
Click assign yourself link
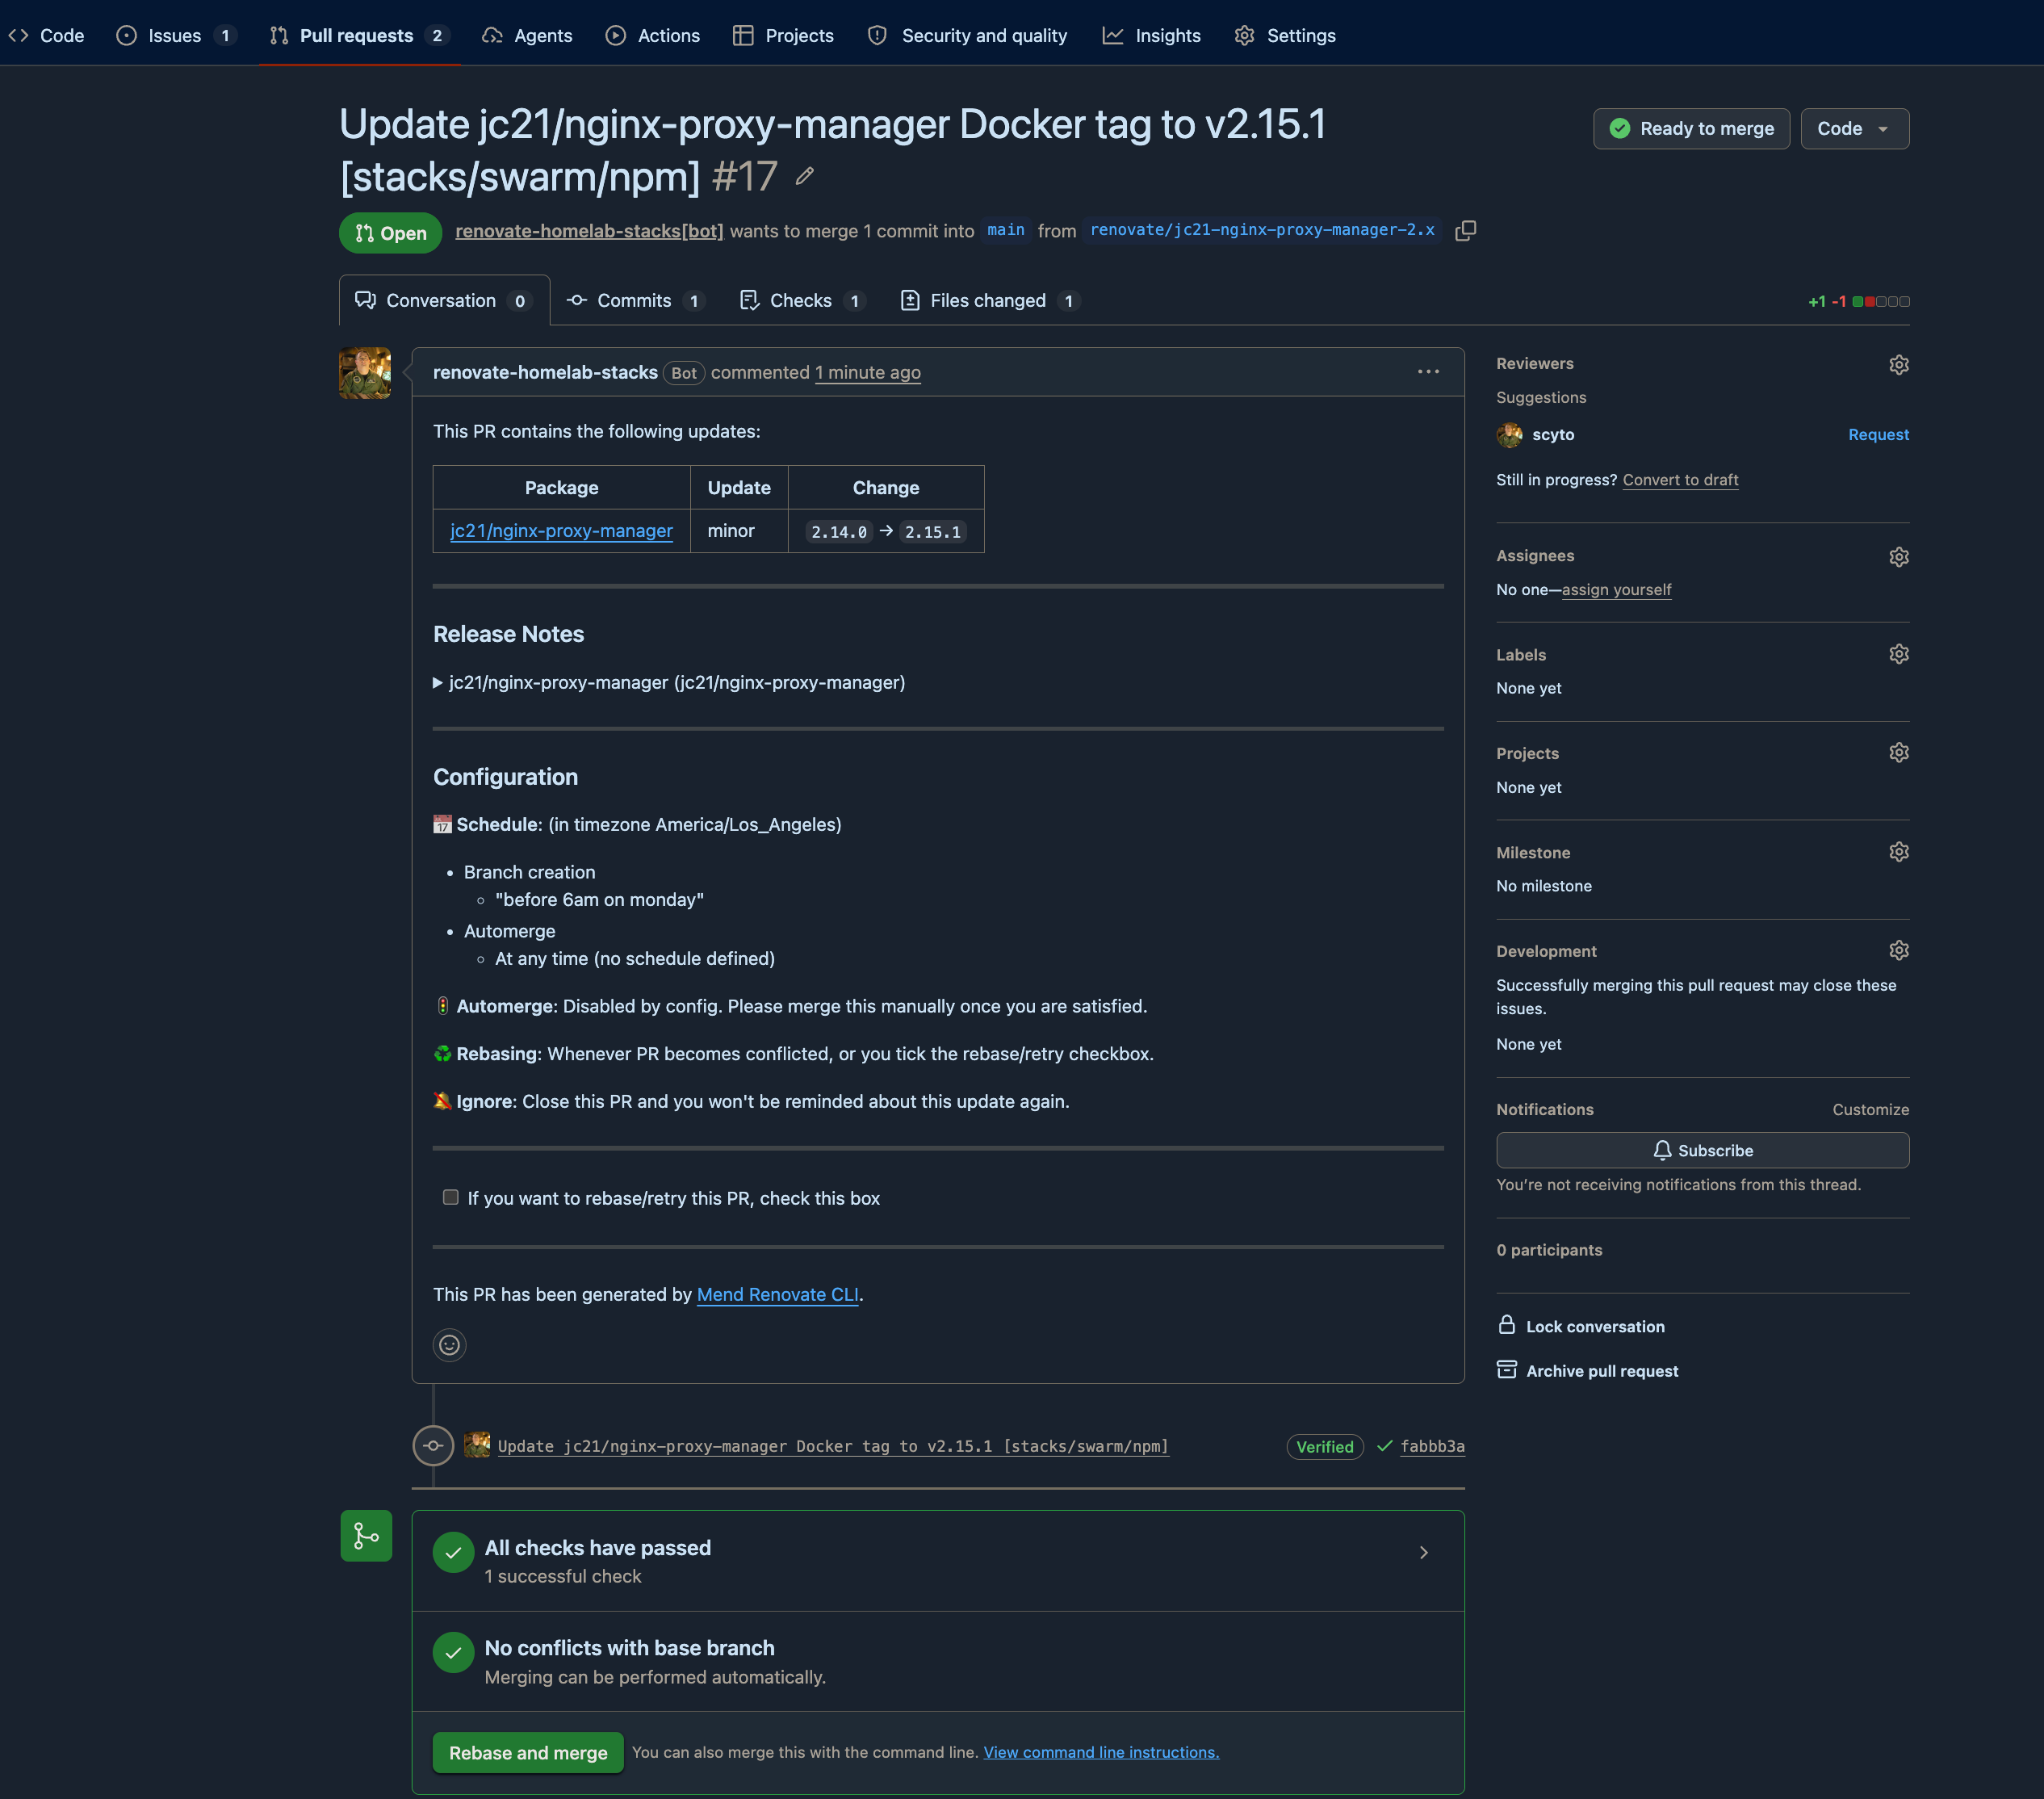coord(1616,590)
